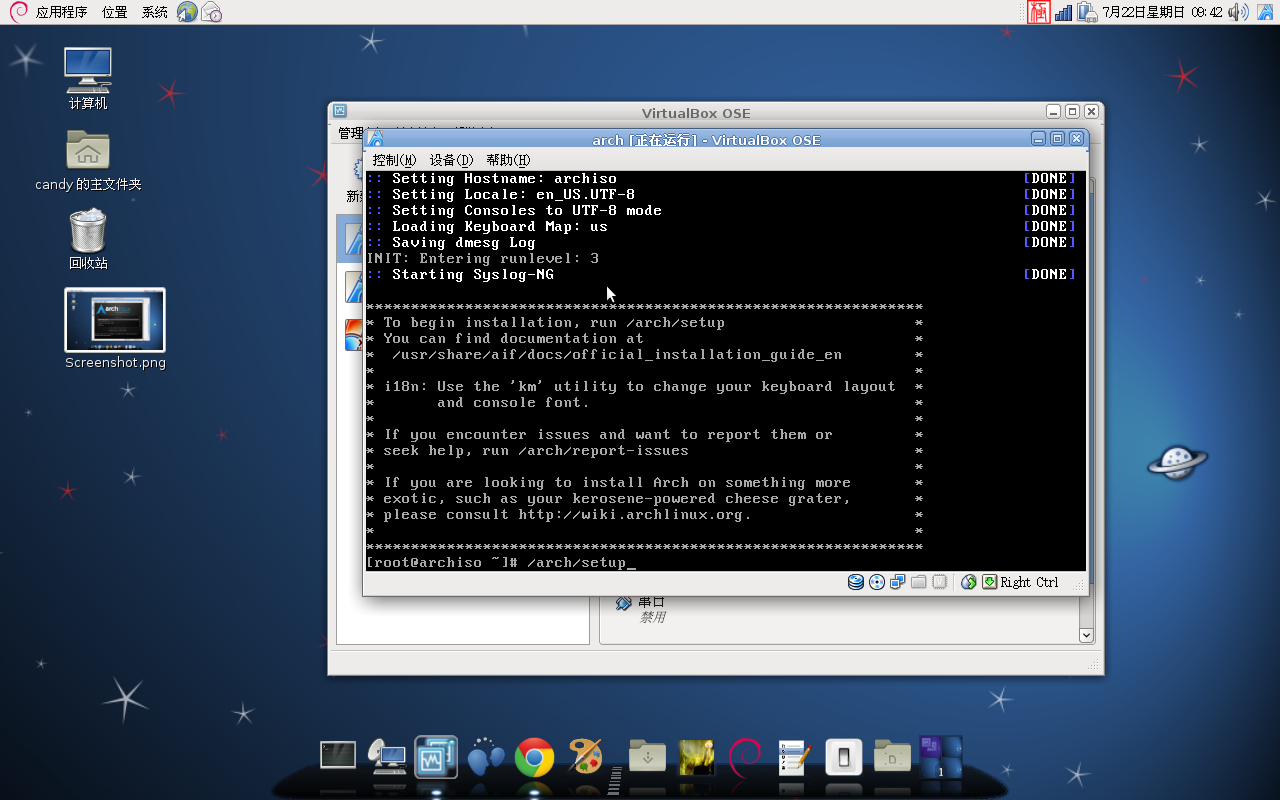Click the http://wiki.archlinux.org text in console

click(631, 514)
